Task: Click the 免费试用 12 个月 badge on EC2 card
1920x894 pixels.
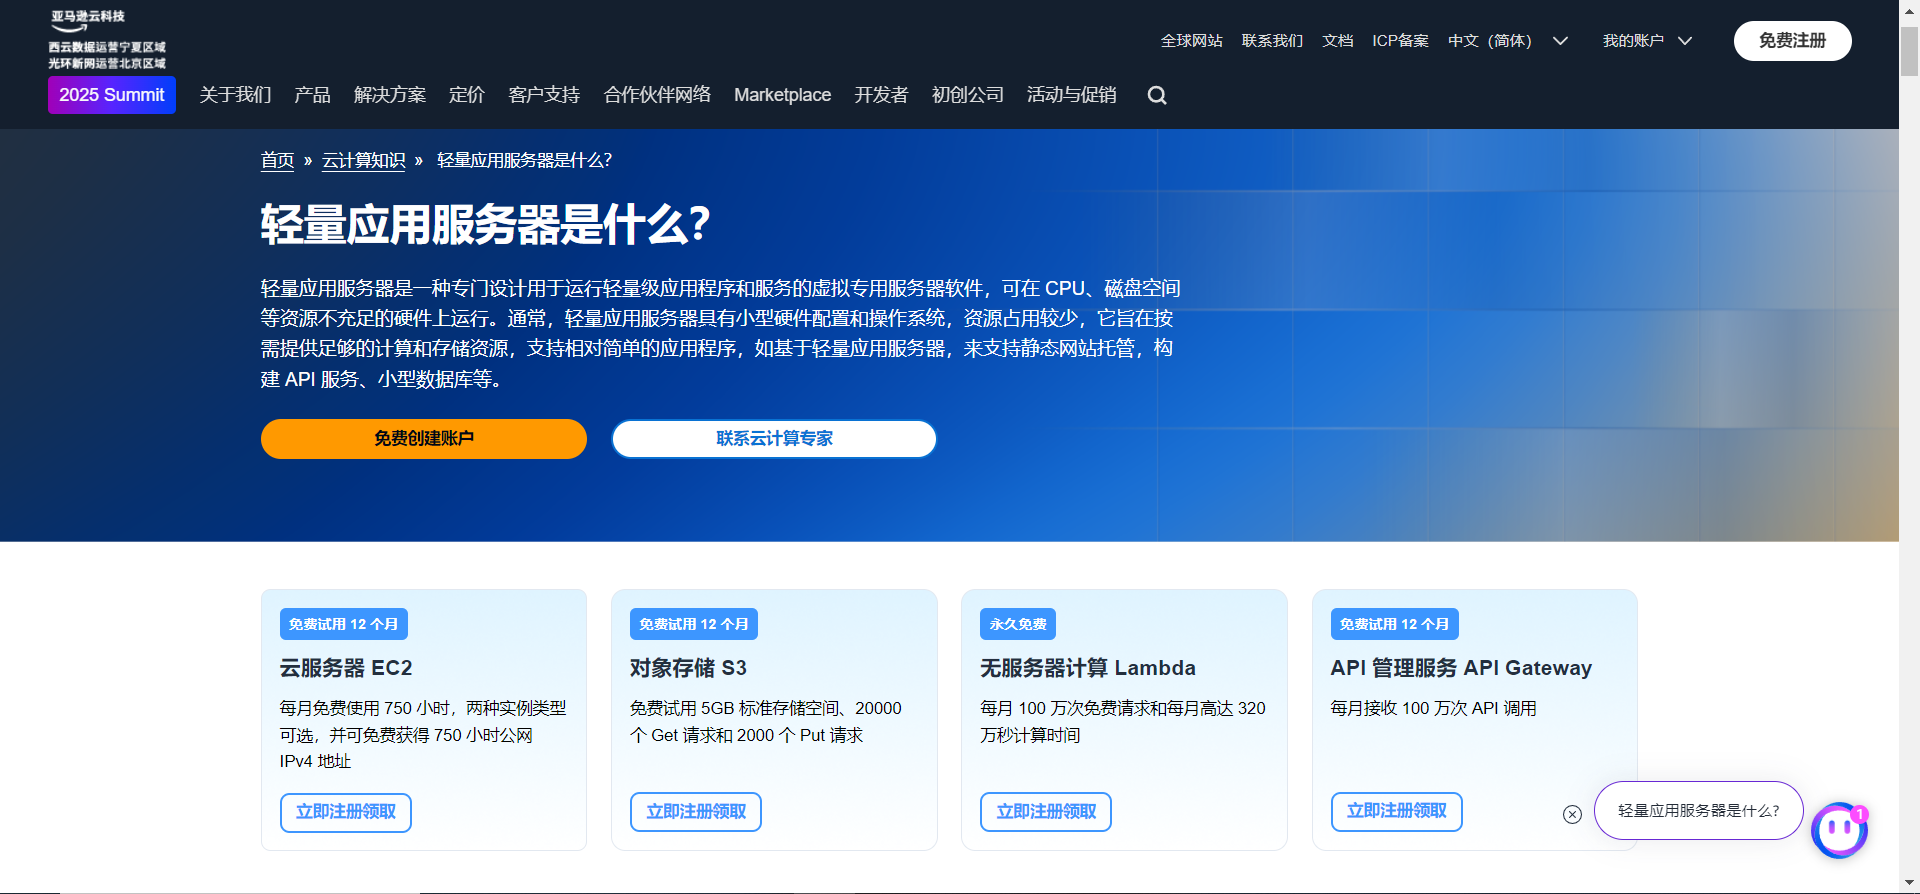Action: 344,624
